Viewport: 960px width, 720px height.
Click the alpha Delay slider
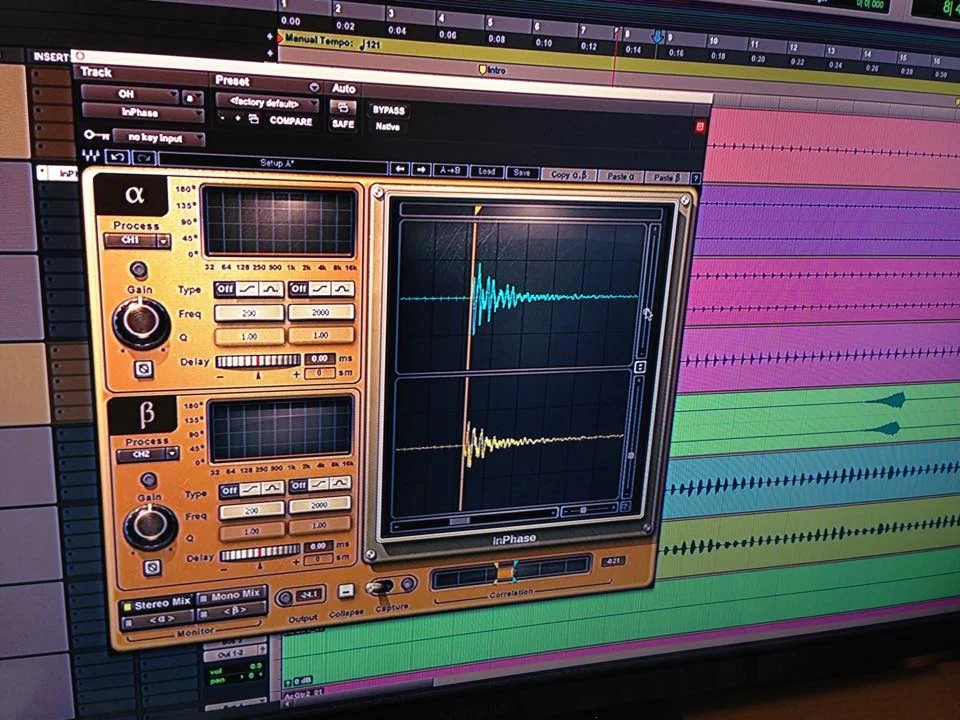(258, 361)
